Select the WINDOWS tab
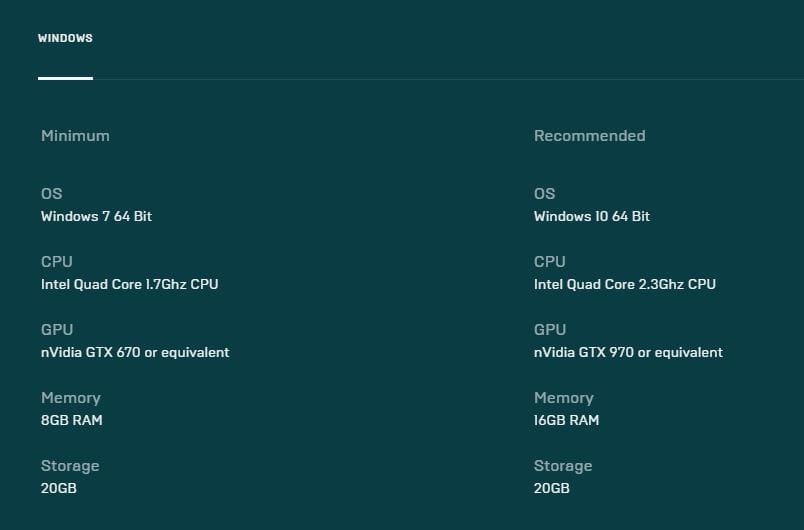This screenshot has height=530, width=804. pyautogui.click(x=65, y=38)
